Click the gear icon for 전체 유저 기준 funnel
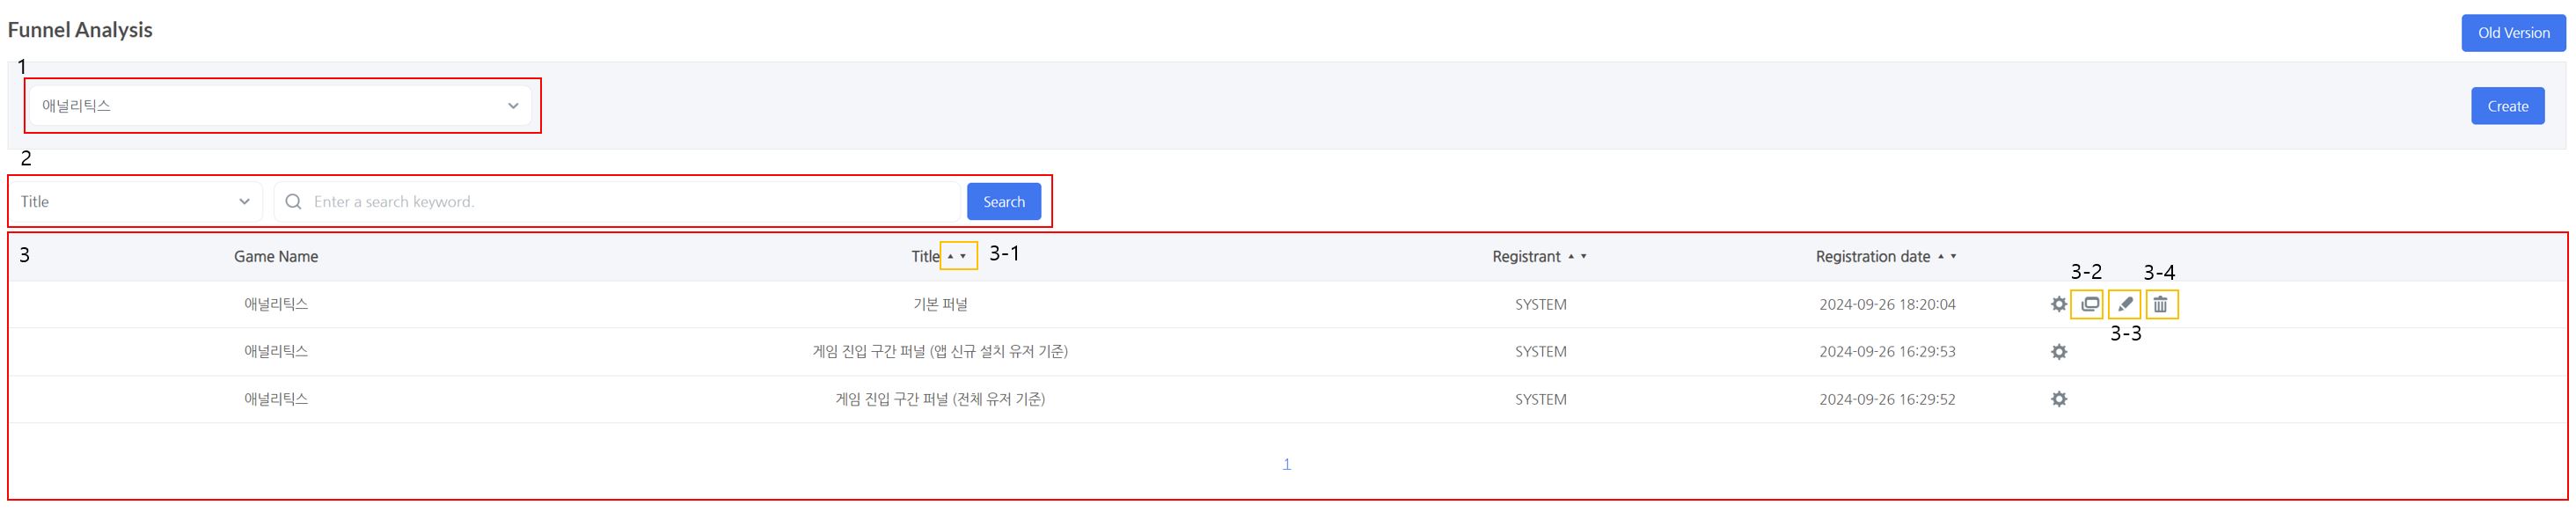The width and height of the screenshot is (2576, 520). [2058, 399]
